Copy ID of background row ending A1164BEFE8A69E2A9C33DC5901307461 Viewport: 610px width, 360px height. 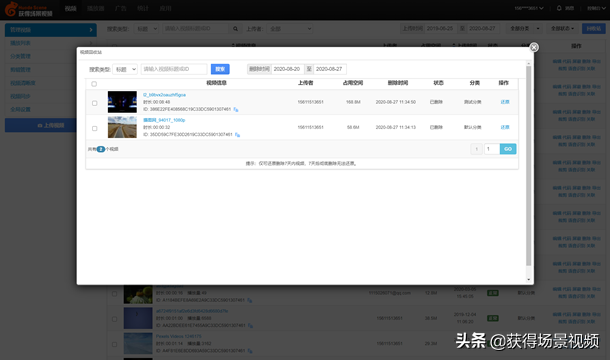[x=250, y=300]
